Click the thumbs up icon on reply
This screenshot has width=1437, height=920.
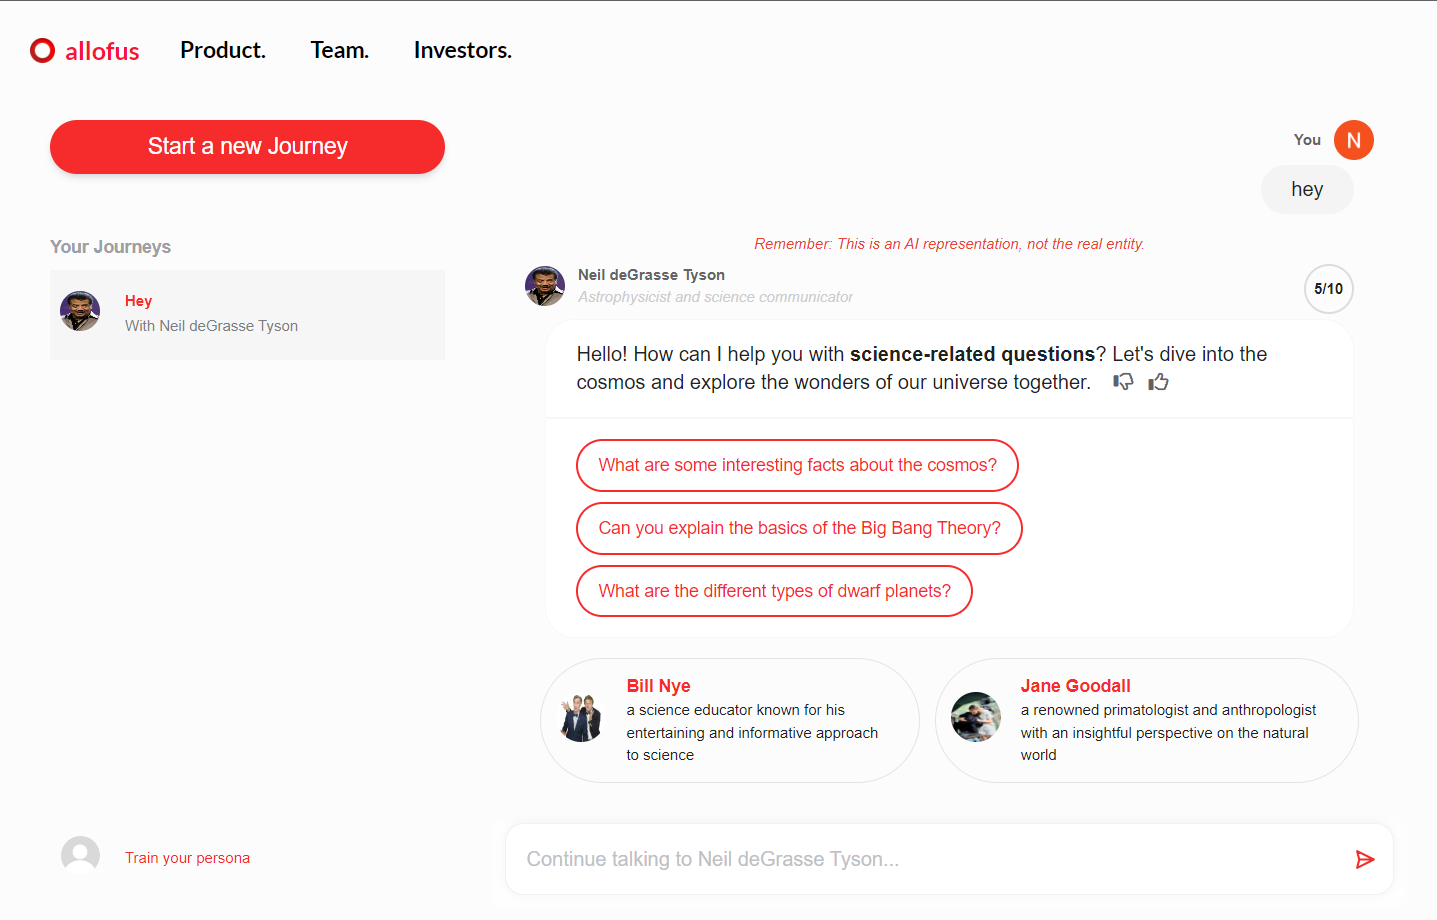(1159, 382)
